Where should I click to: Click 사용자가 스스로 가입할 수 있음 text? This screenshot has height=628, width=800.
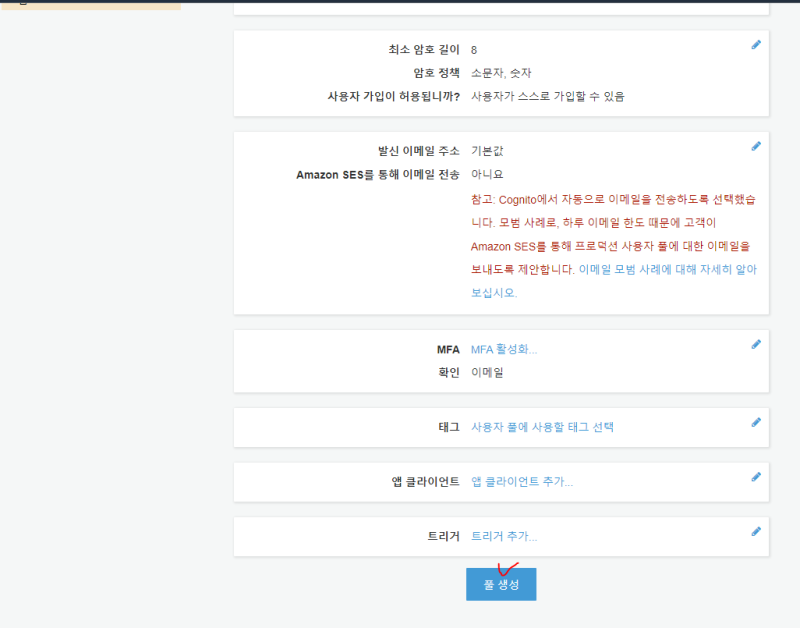click(x=548, y=97)
